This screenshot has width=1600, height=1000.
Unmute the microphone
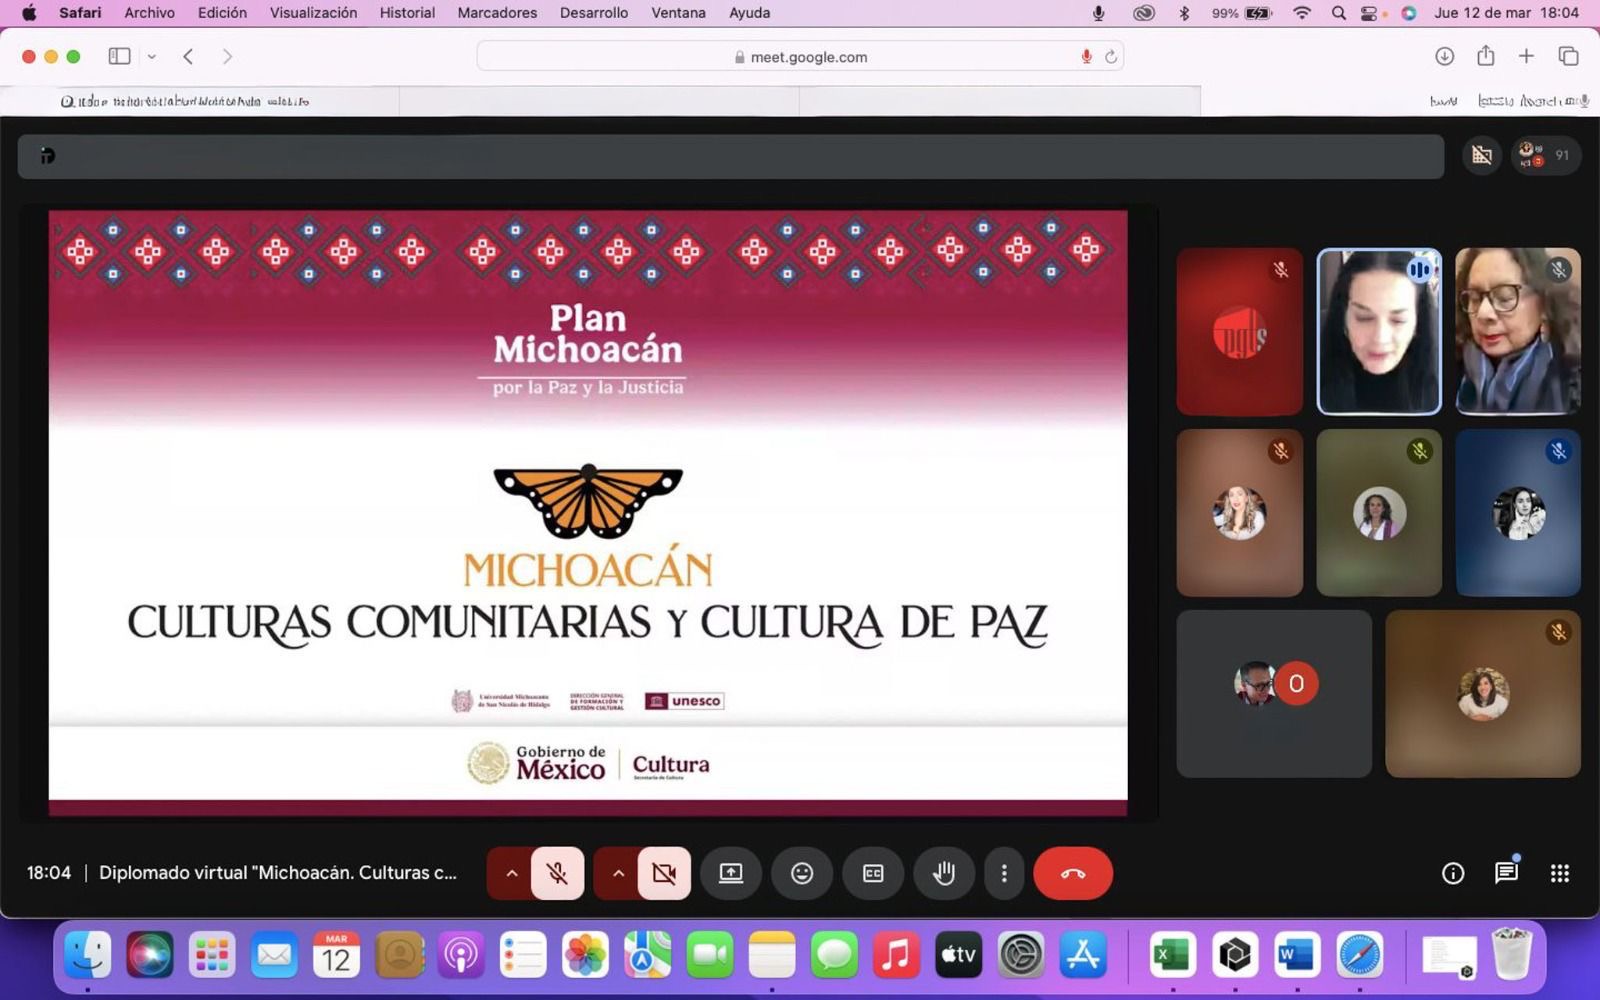pyautogui.click(x=557, y=873)
